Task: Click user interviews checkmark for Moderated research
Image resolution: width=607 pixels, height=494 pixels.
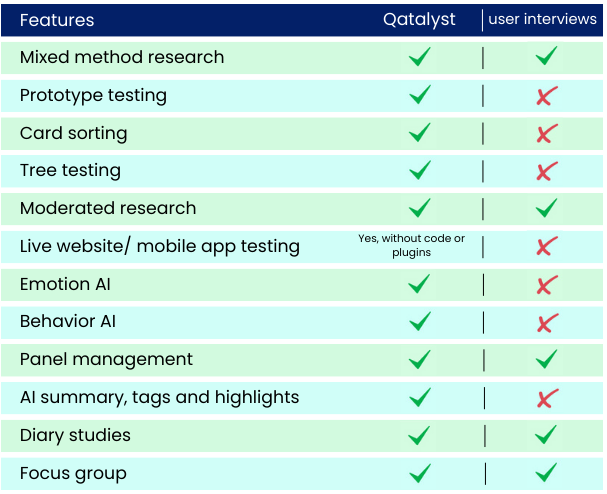Action: point(546,208)
